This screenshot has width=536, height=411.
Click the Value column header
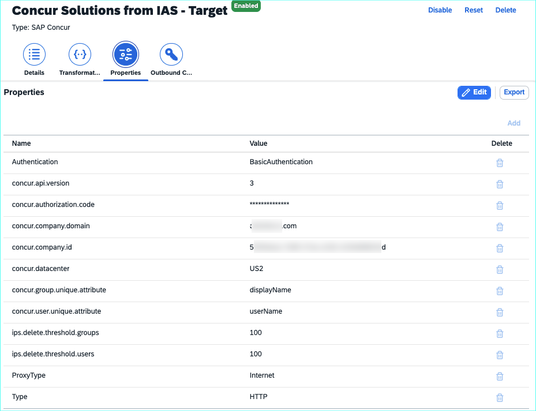click(258, 143)
